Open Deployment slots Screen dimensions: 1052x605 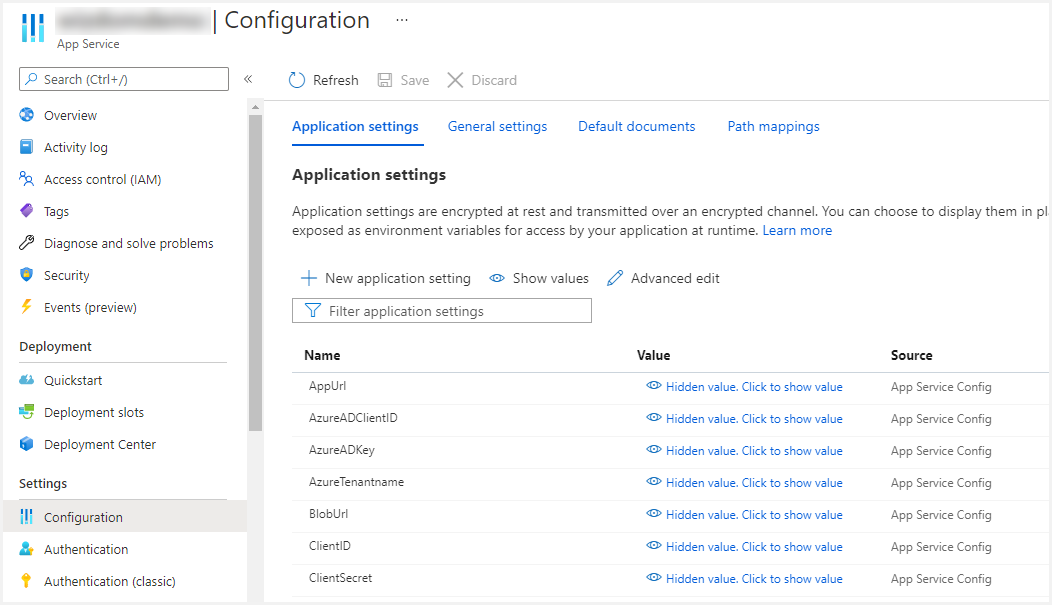93,412
